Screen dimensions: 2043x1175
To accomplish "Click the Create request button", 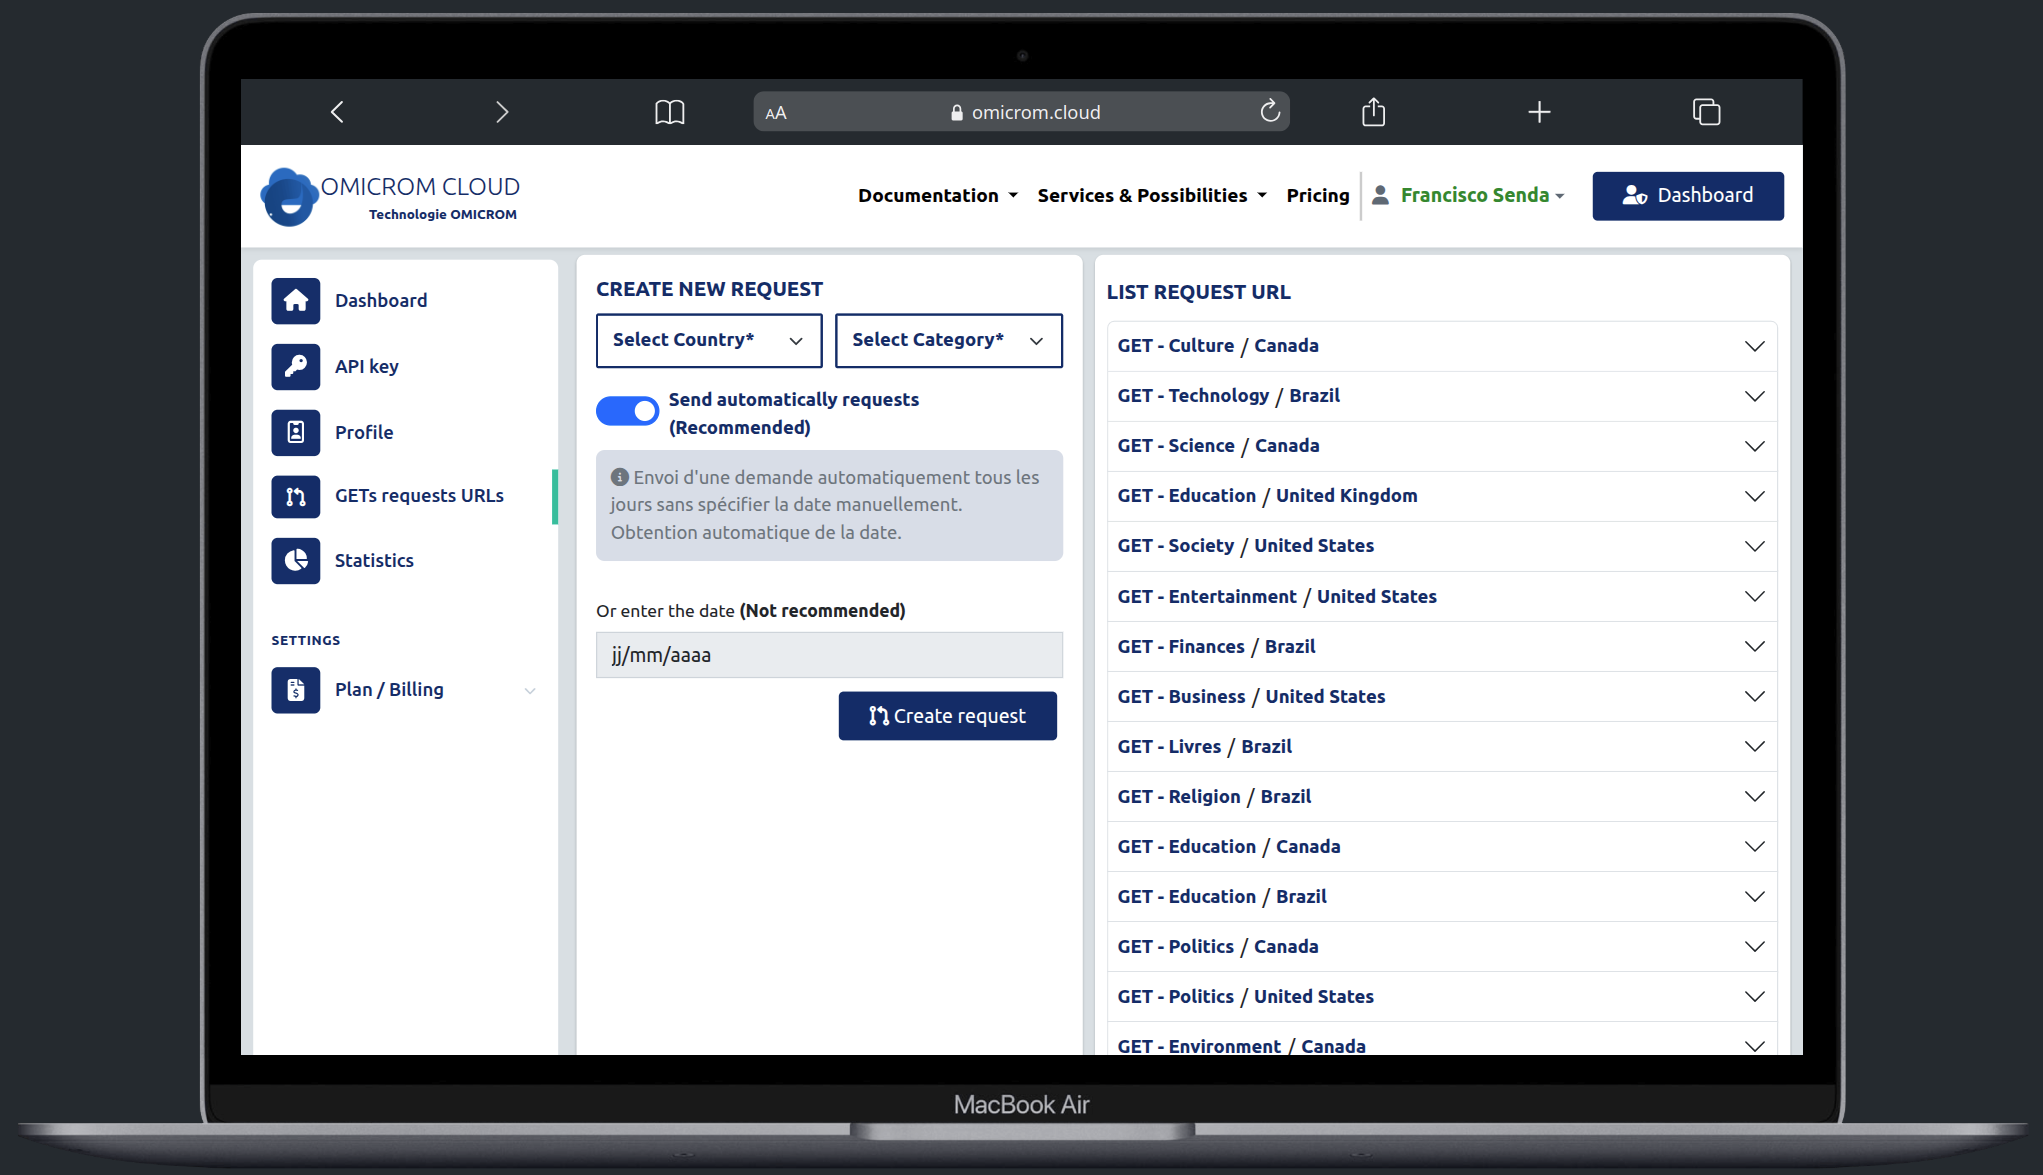I will point(947,716).
